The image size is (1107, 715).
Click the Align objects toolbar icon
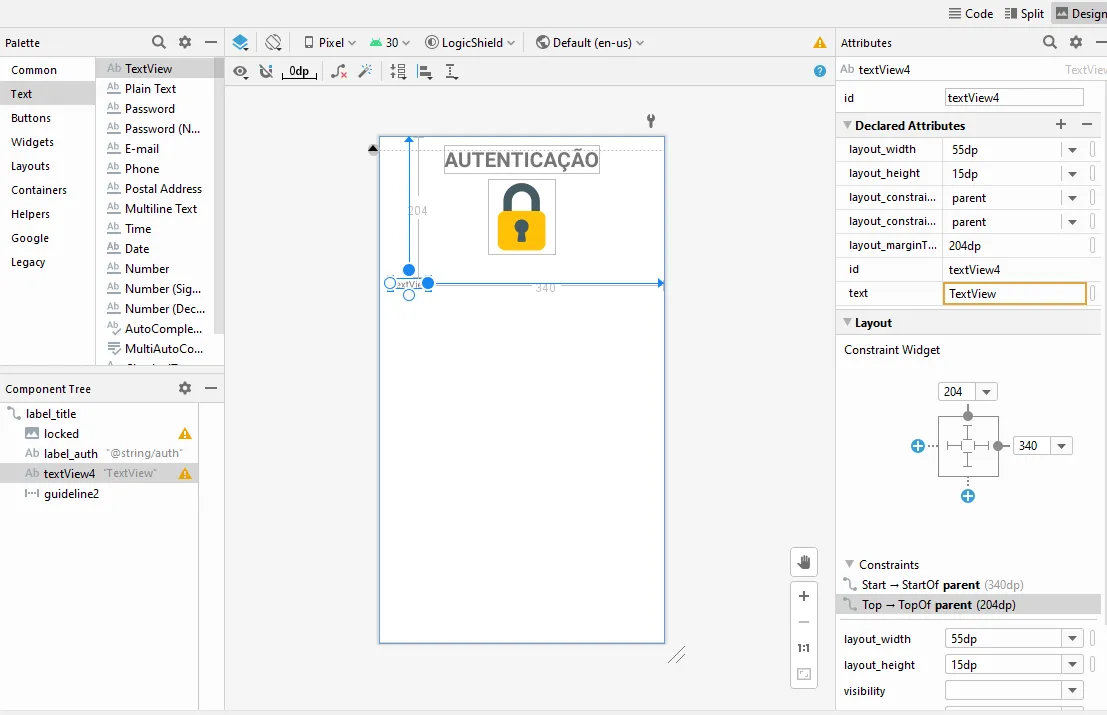[x=425, y=71]
